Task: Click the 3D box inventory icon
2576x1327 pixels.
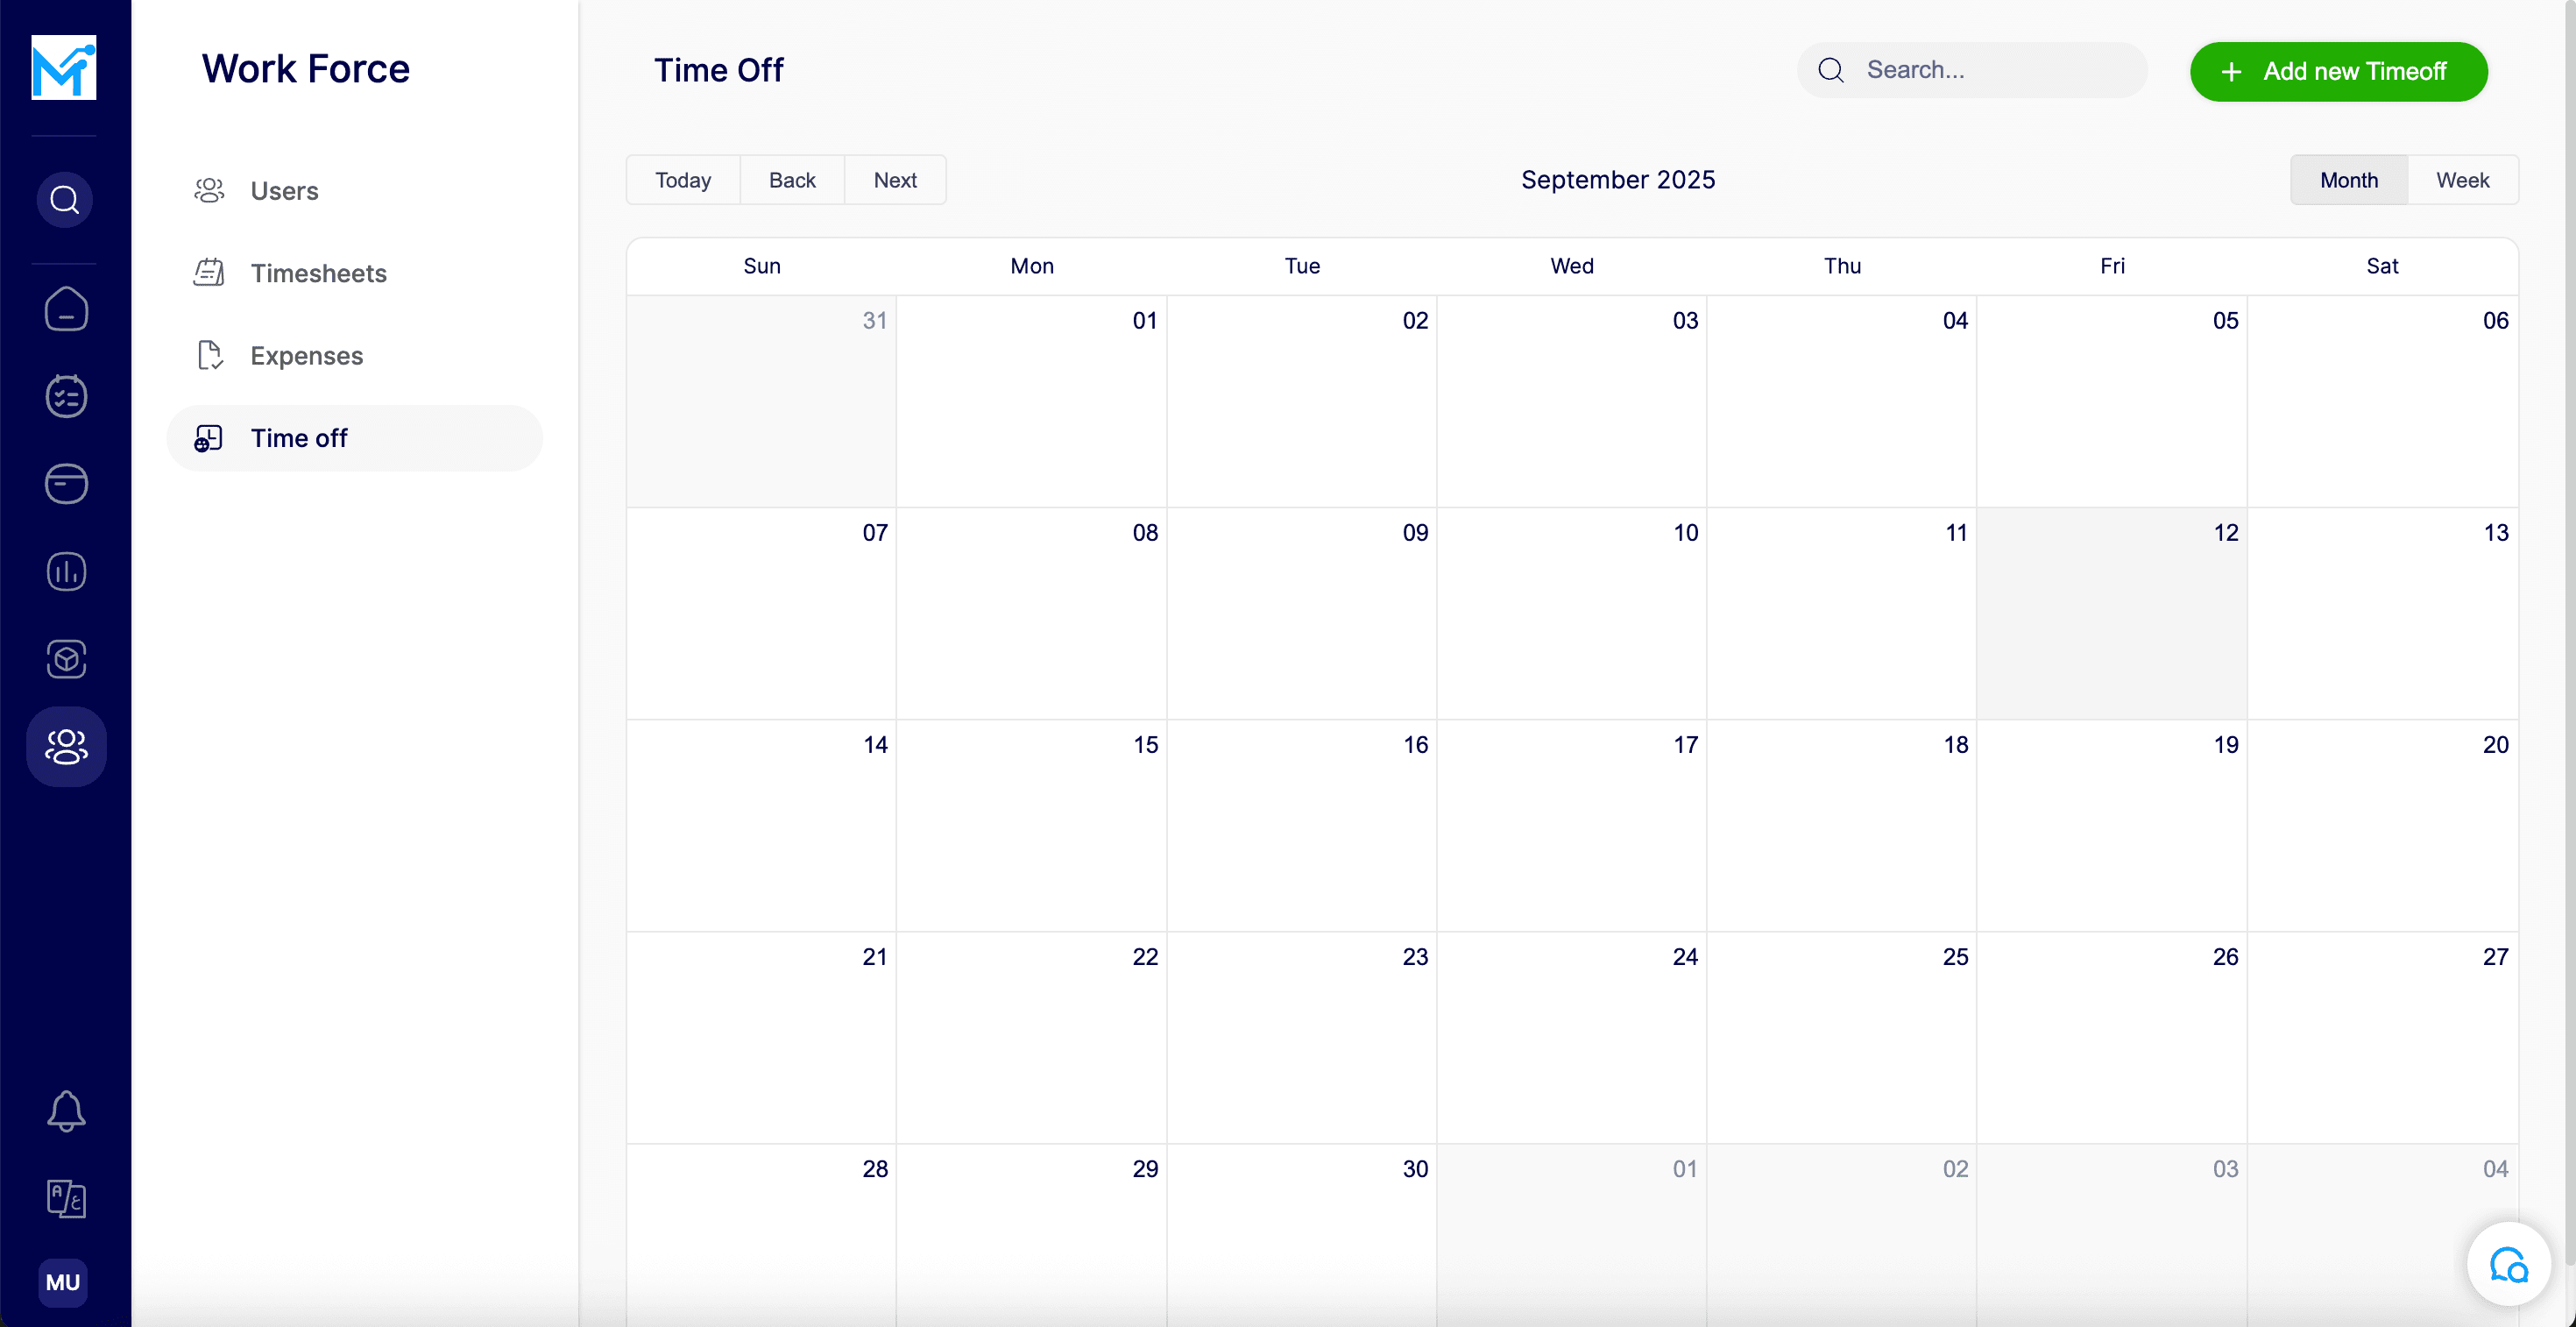Action: click(x=66, y=659)
